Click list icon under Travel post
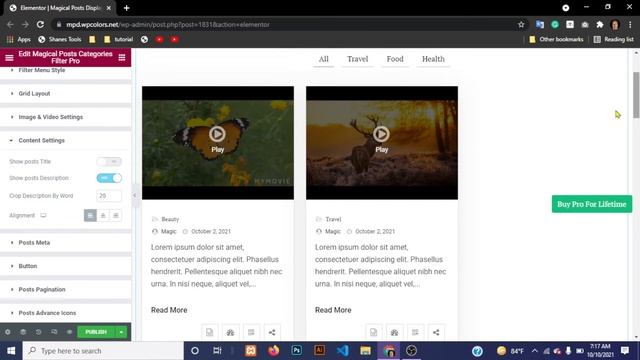The image size is (640, 360). tap(415, 332)
